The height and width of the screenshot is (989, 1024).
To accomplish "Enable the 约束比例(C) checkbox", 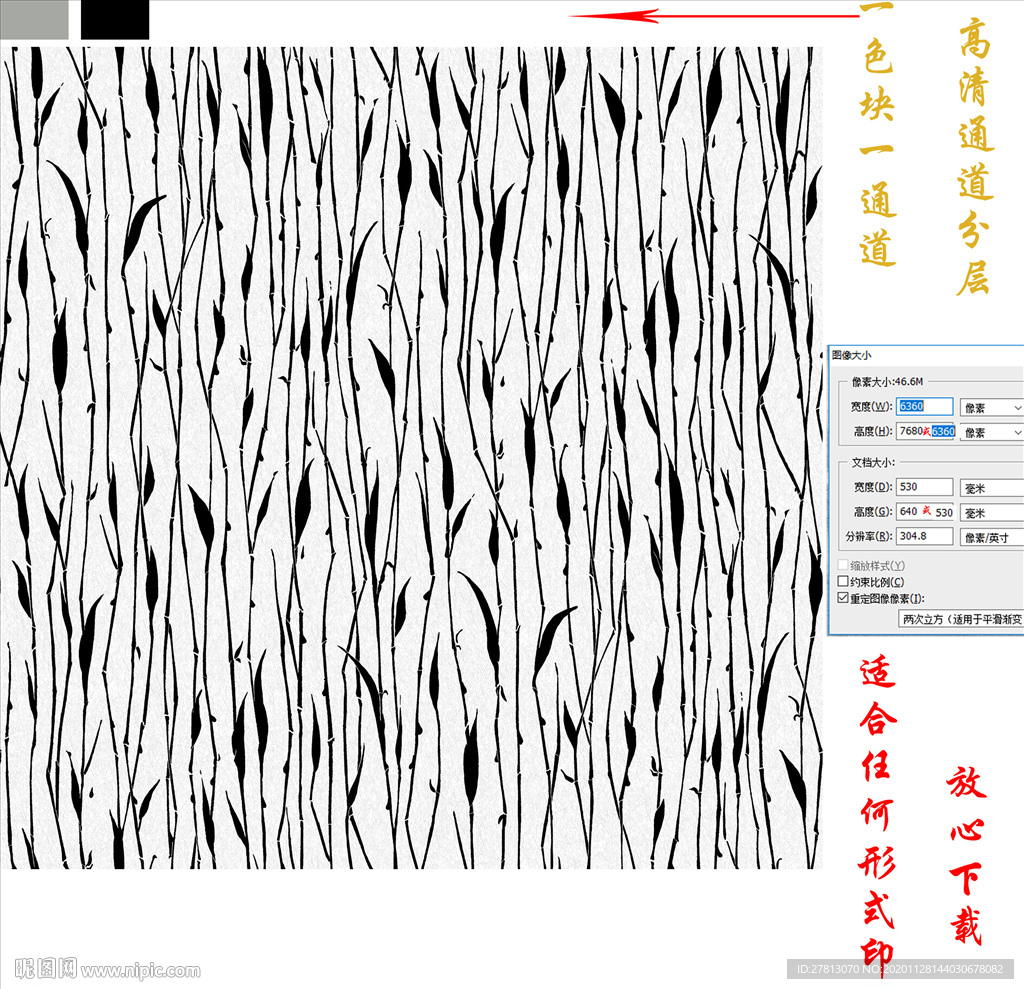I will (x=843, y=581).
